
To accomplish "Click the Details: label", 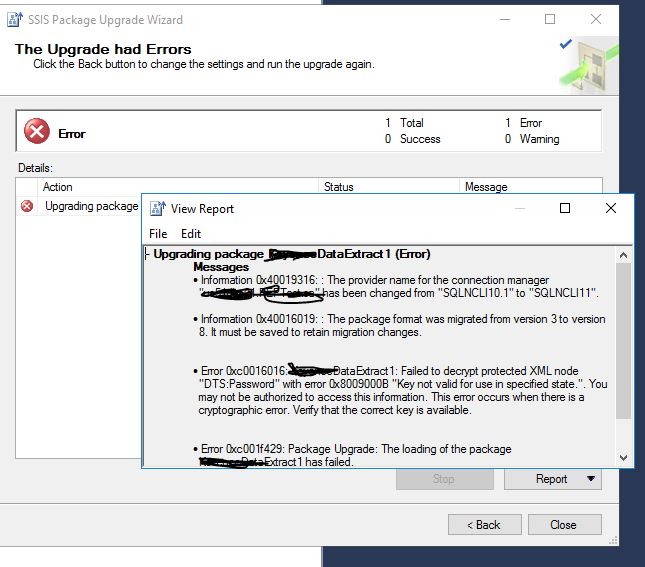I will point(35,168).
